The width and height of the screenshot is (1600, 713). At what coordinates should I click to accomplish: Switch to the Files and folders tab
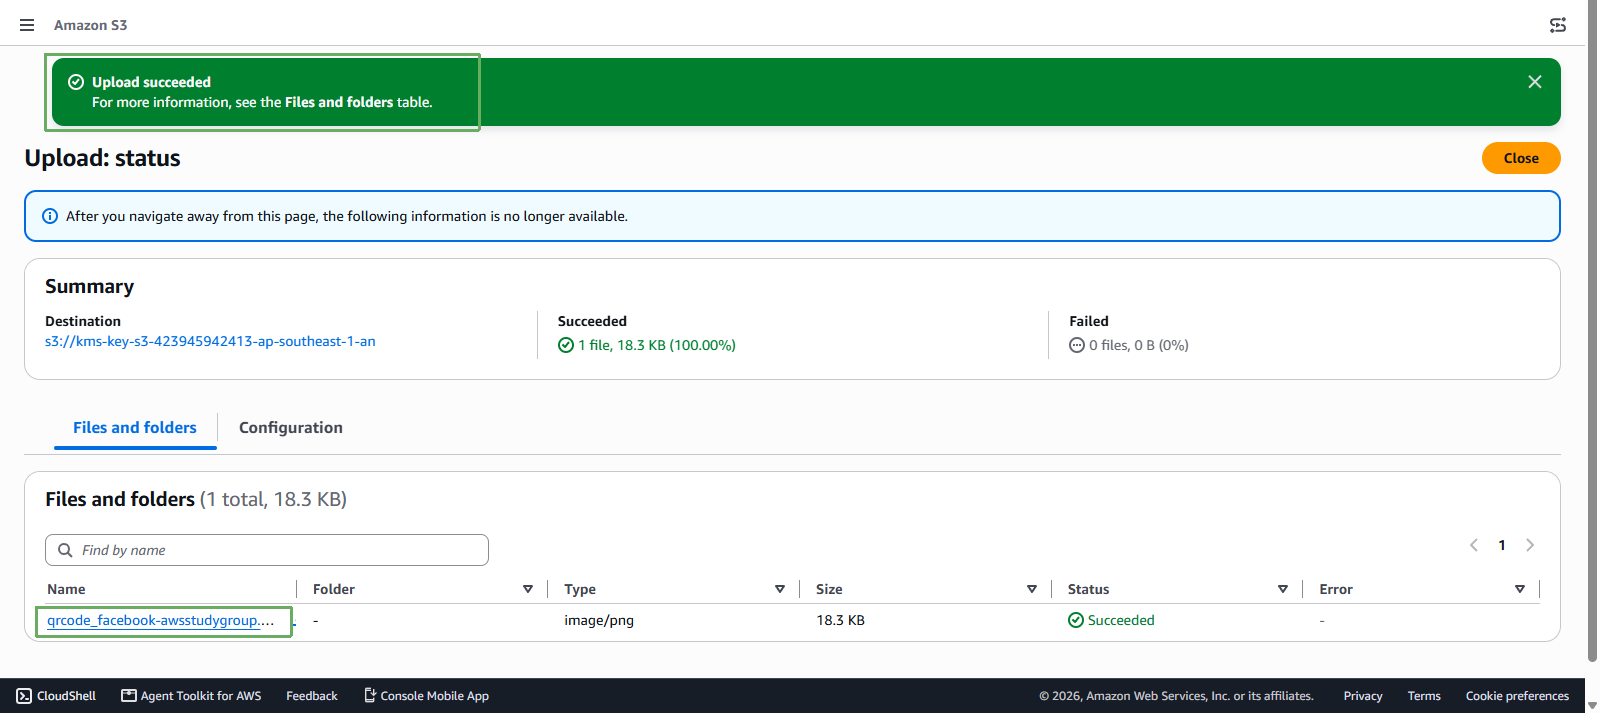click(135, 428)
